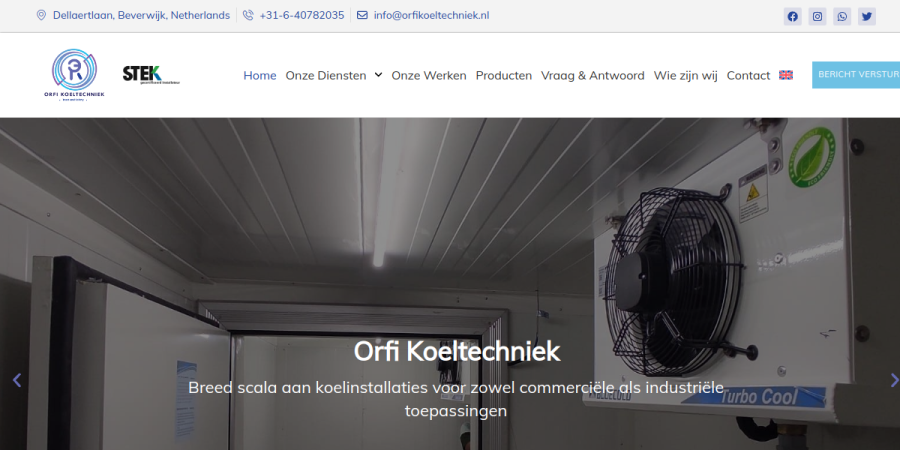Open the Instagram social icon
The image size is (900, 450).
click(817, 16)
